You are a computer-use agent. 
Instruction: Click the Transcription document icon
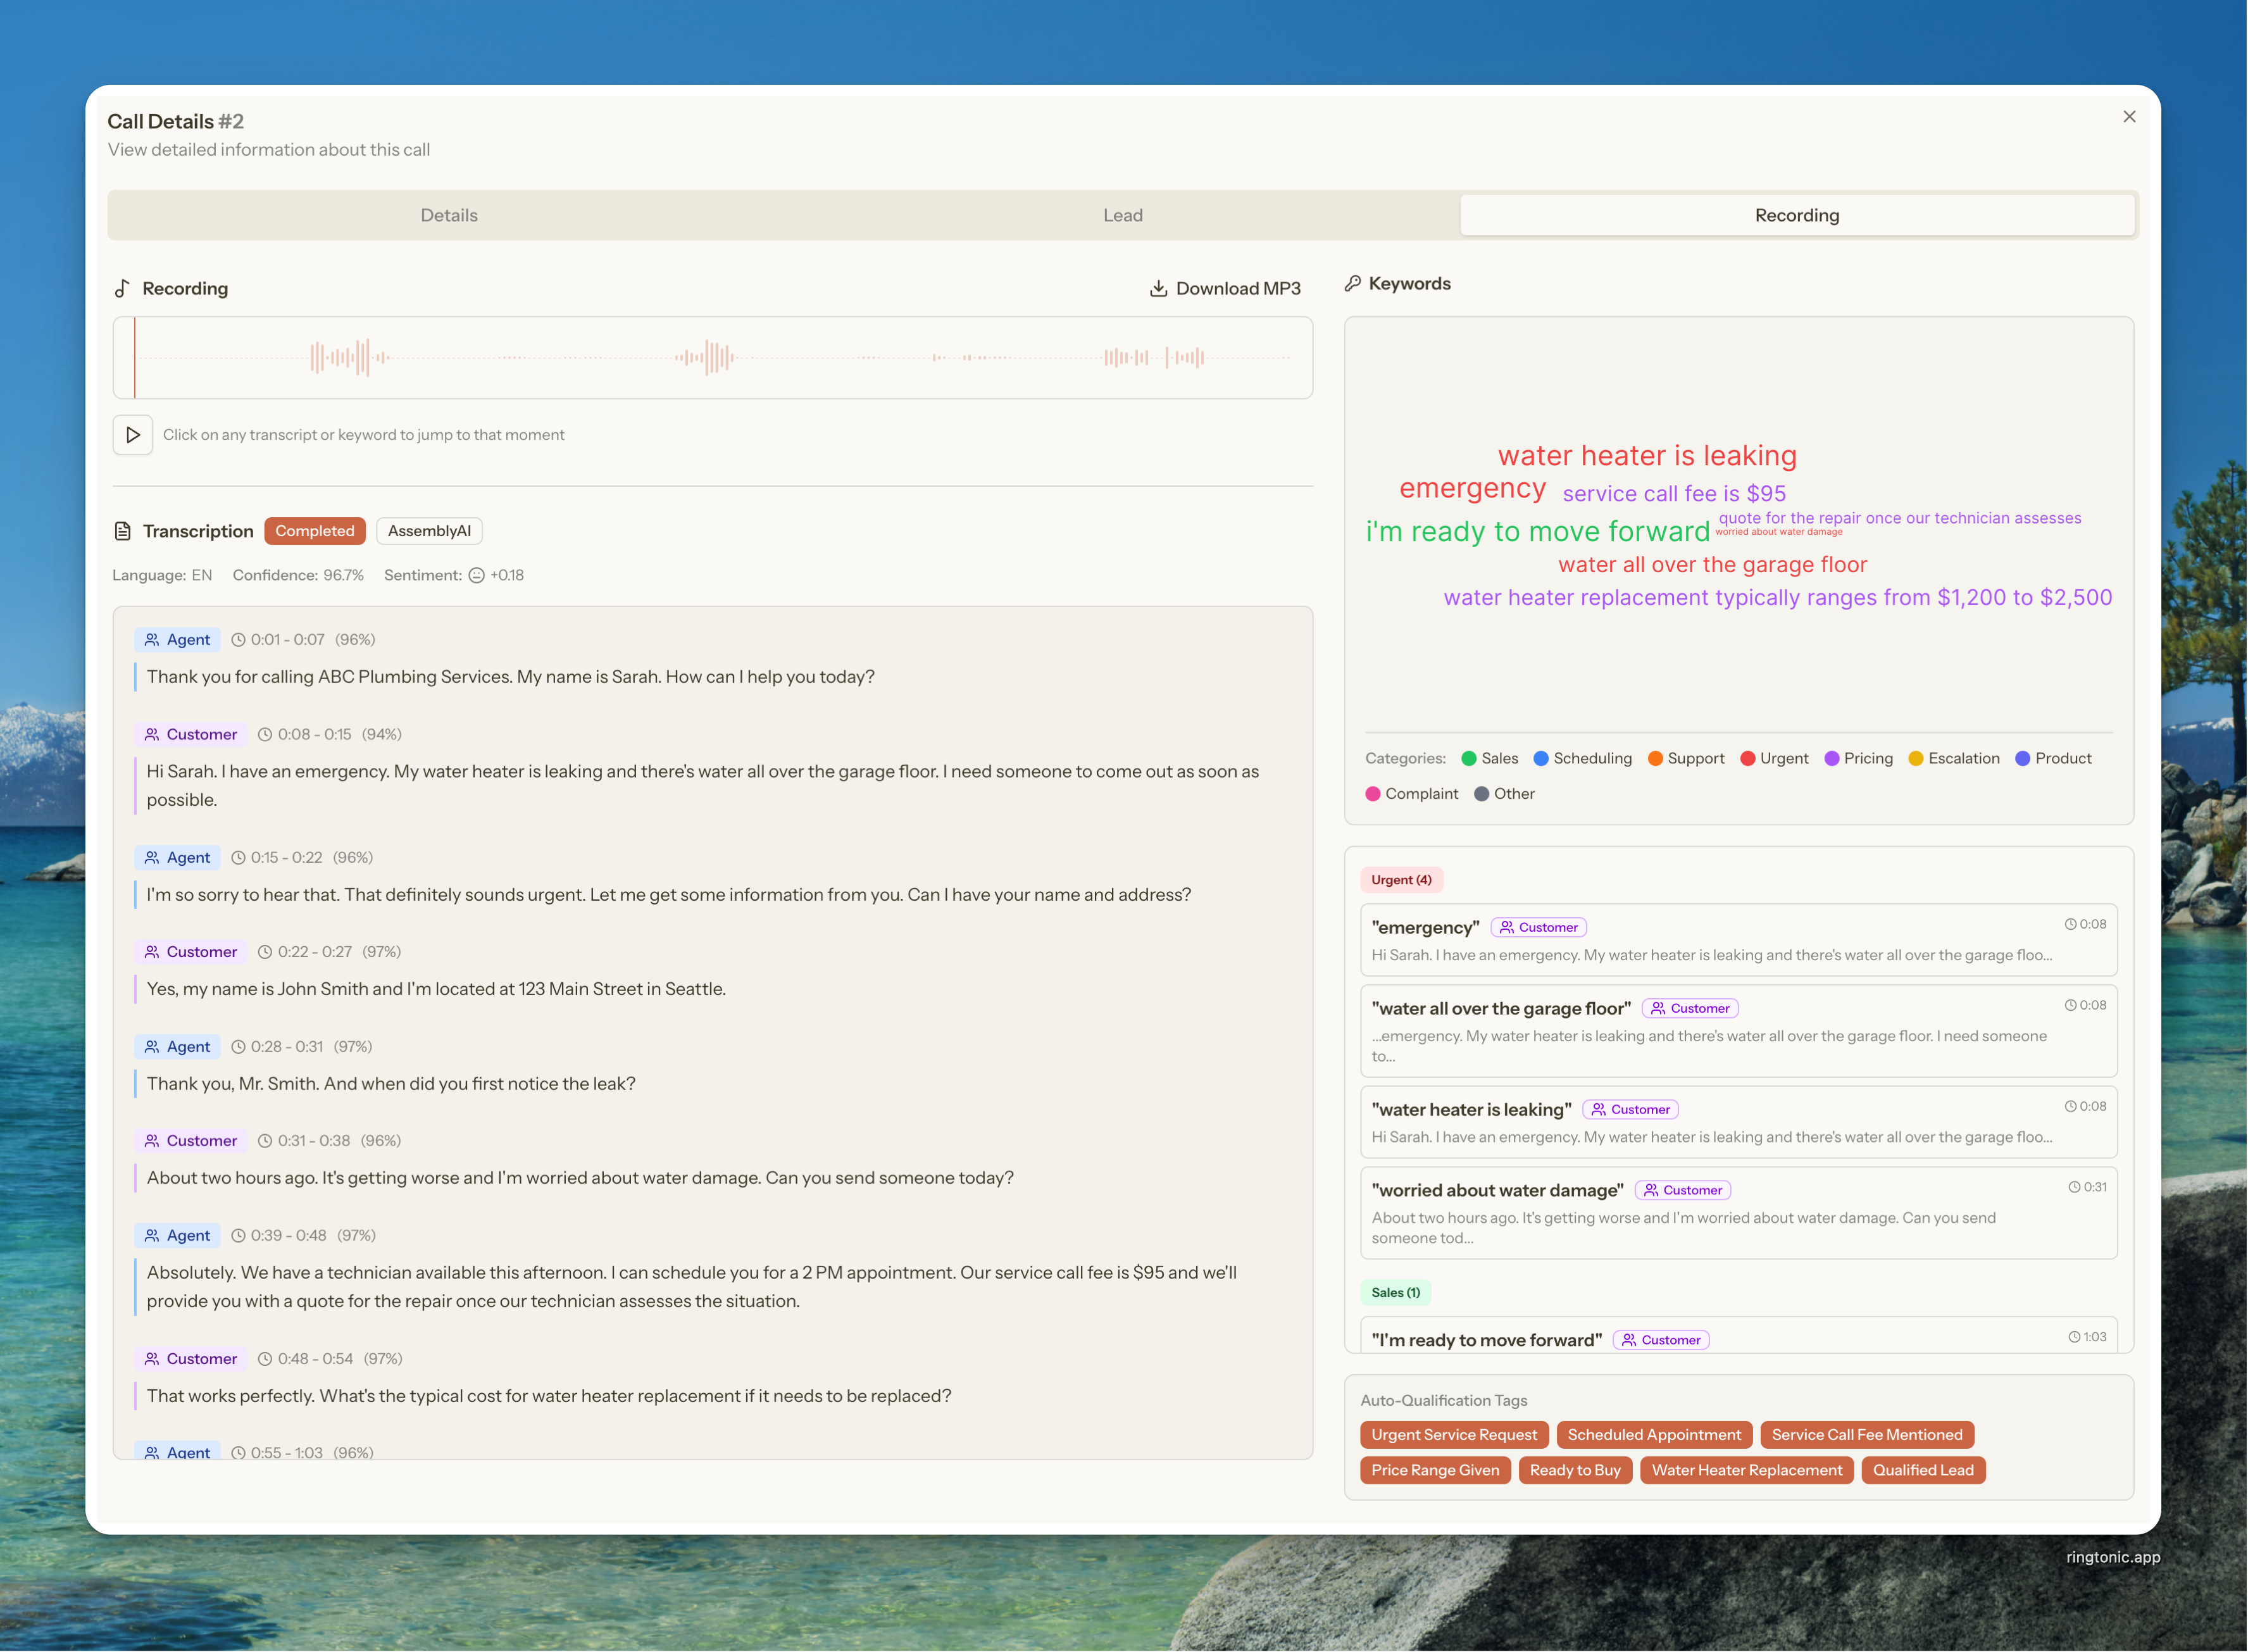[x=122, y=531]
